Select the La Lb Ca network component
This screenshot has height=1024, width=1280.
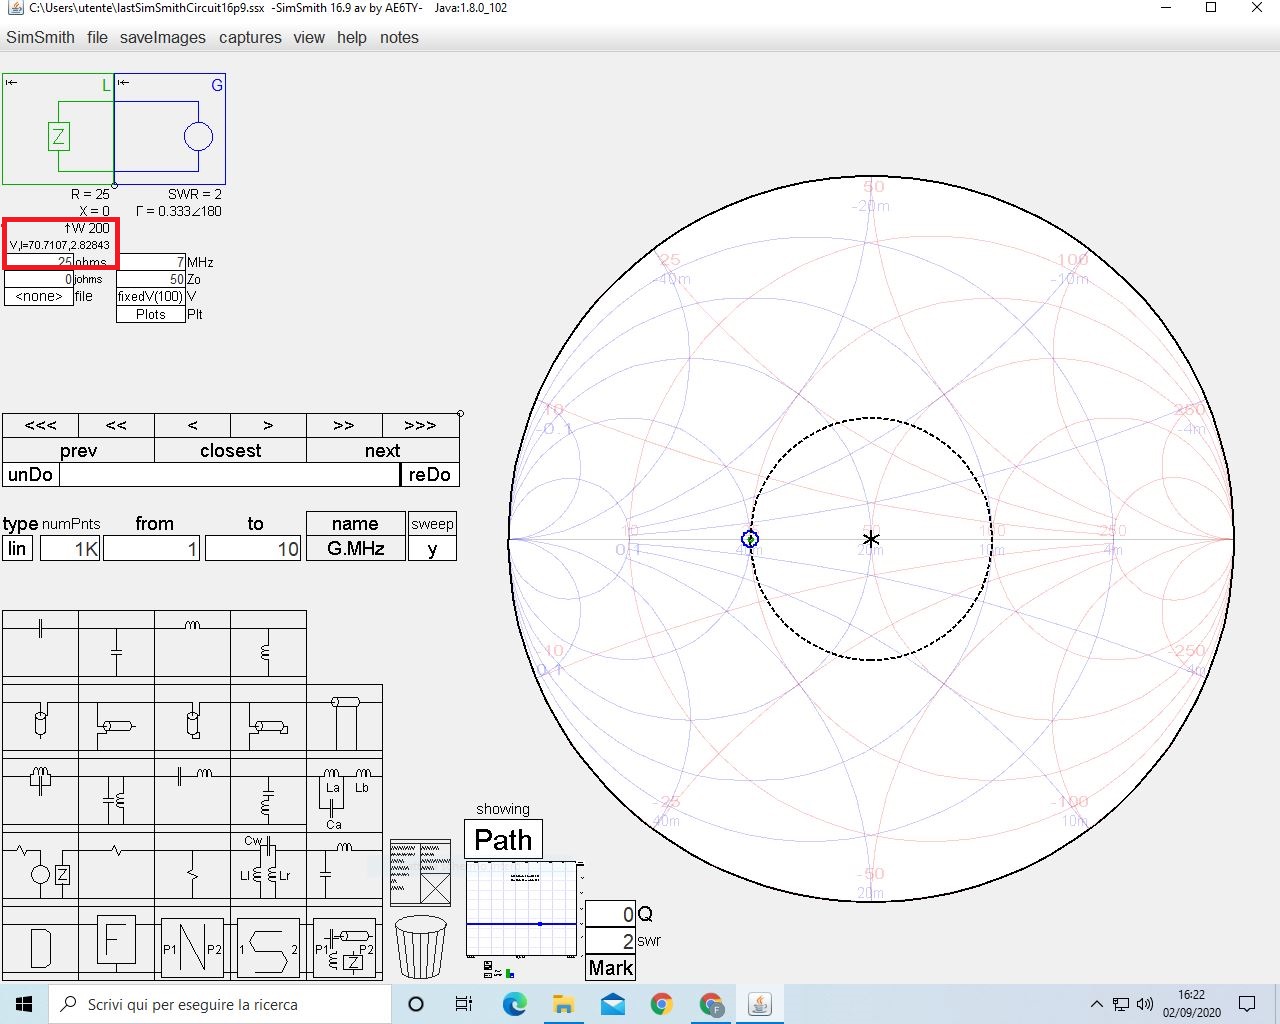[x=344, y=795]
